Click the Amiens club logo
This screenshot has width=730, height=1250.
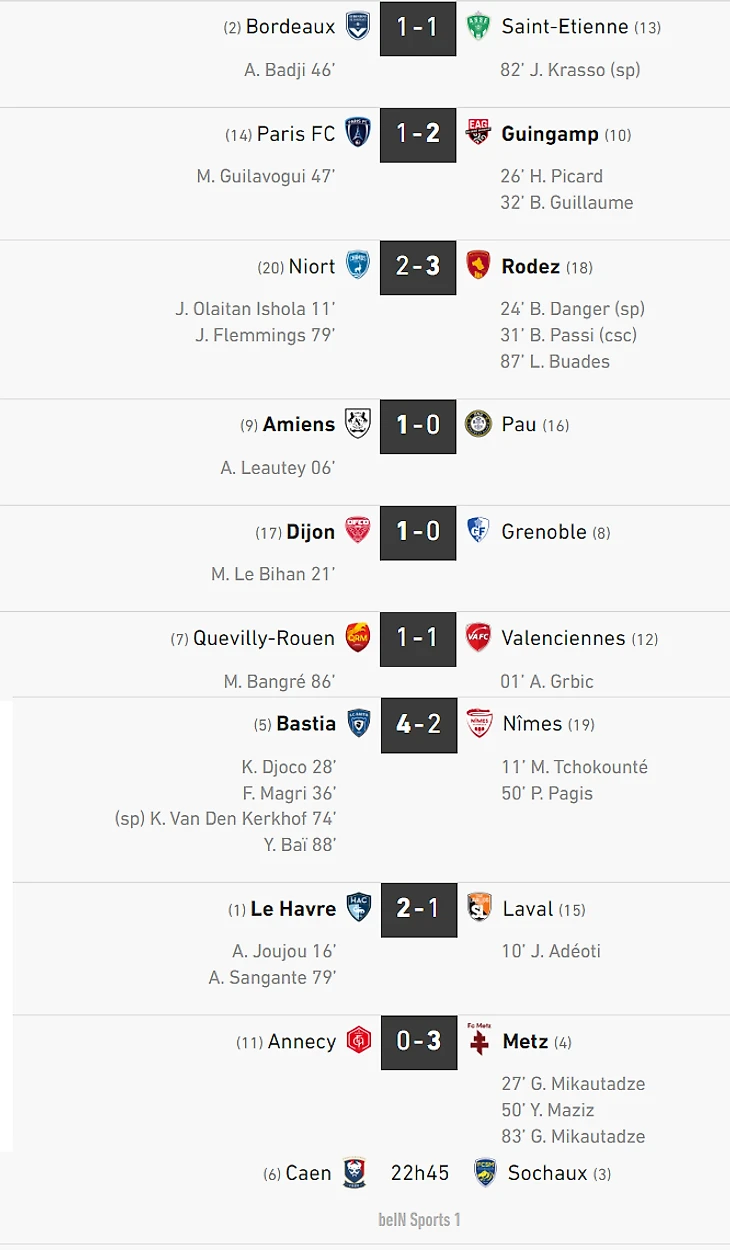[x=358, y=424]
